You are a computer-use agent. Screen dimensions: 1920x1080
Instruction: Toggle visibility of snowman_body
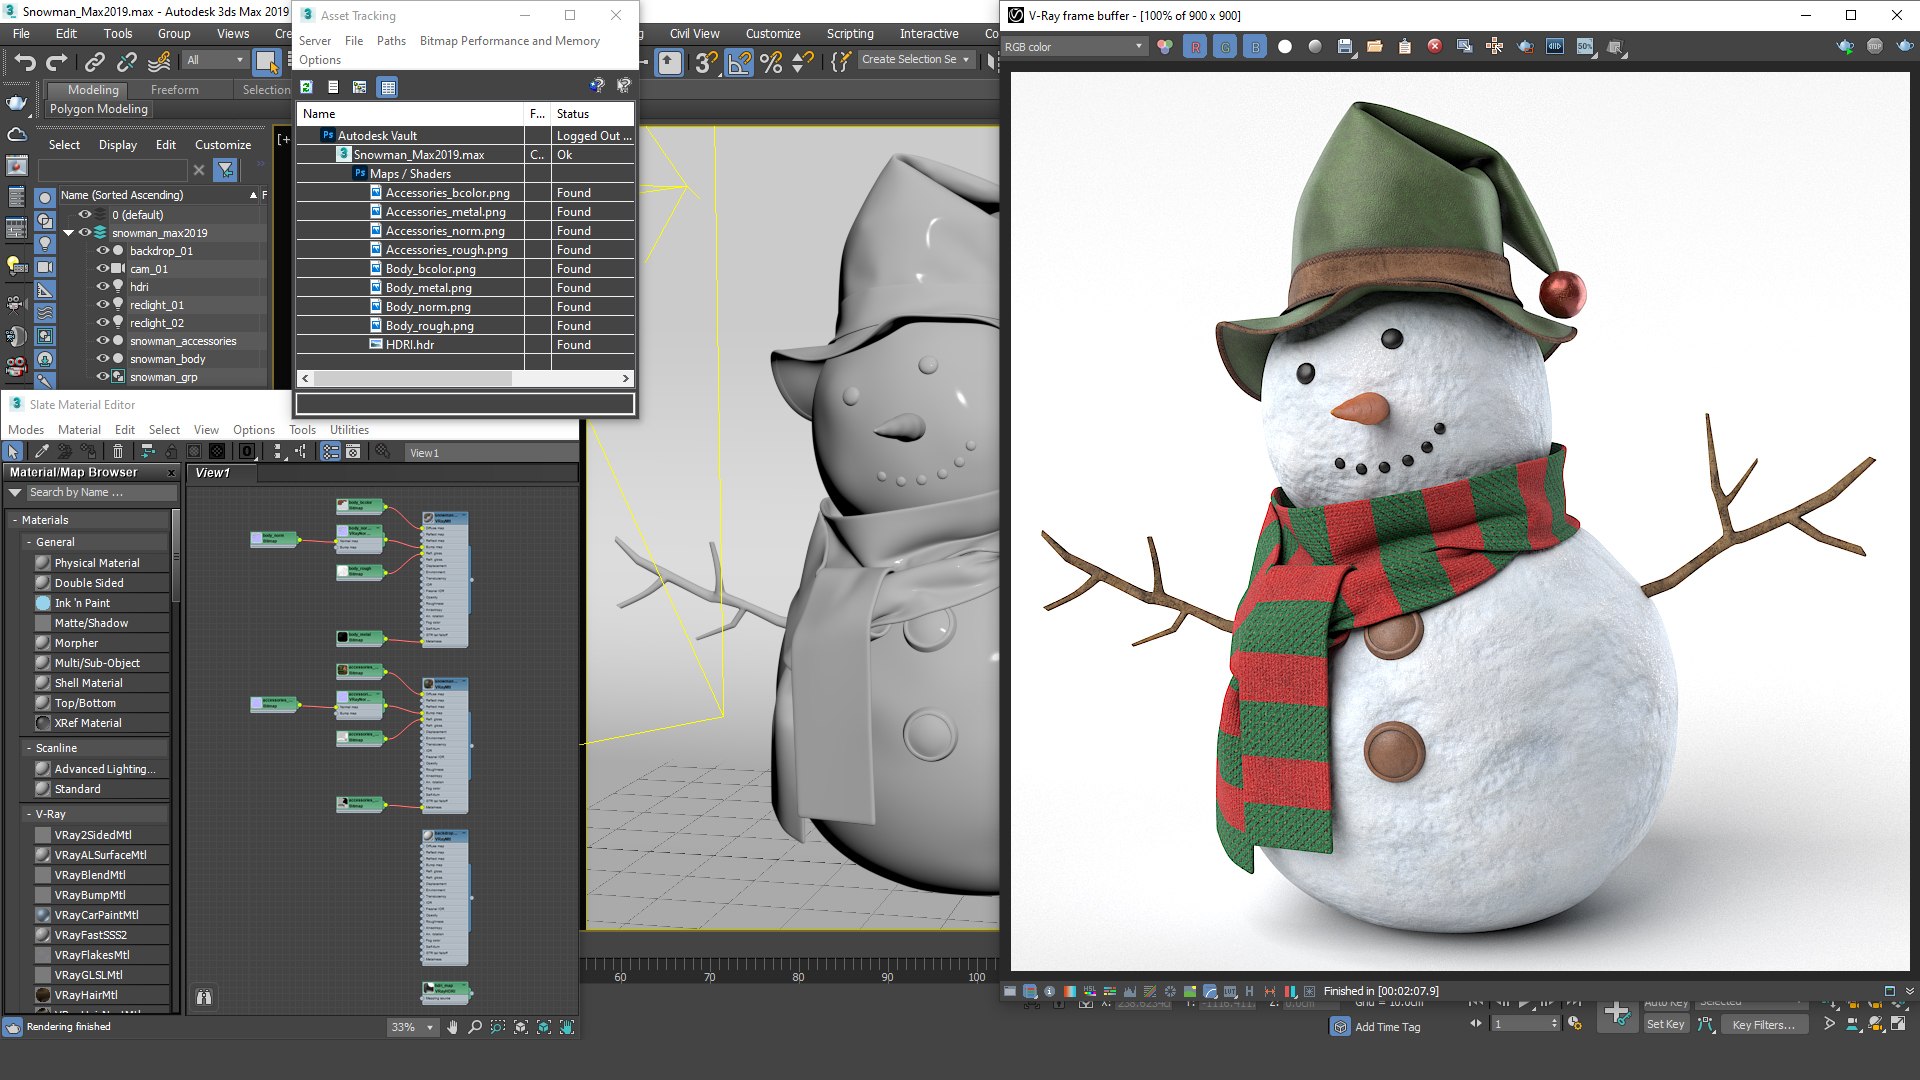(102, 359)
